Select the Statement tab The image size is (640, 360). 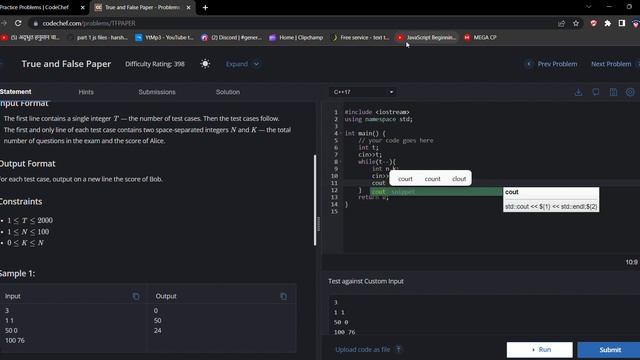tap(16, 92)
